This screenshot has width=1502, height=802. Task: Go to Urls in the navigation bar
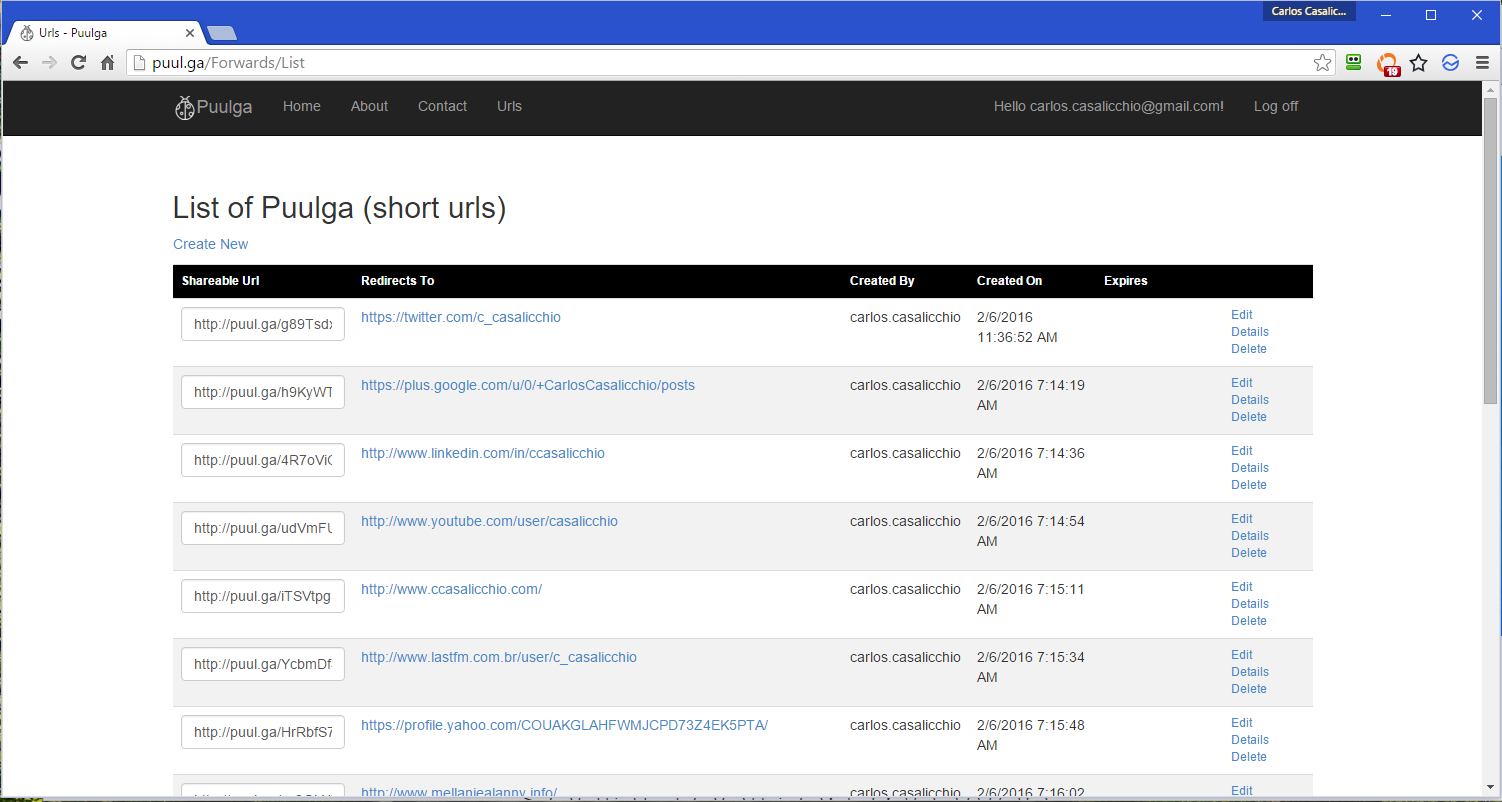509,106
